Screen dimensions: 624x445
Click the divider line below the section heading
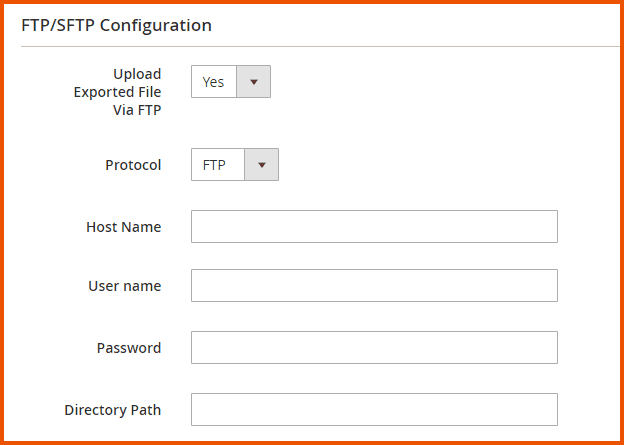coord(320,46)
